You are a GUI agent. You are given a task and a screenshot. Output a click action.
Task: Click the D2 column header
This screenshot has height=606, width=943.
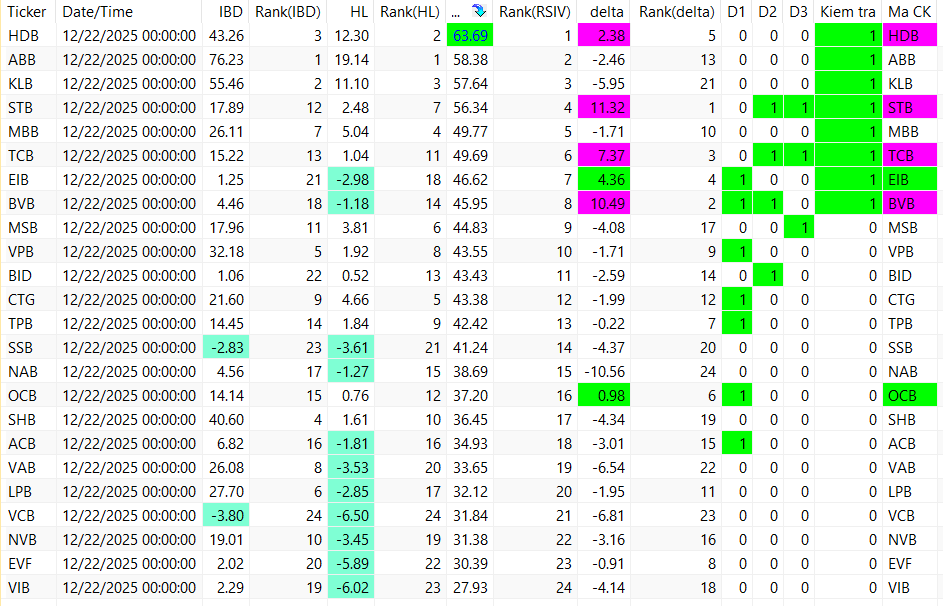pos(767,11)
